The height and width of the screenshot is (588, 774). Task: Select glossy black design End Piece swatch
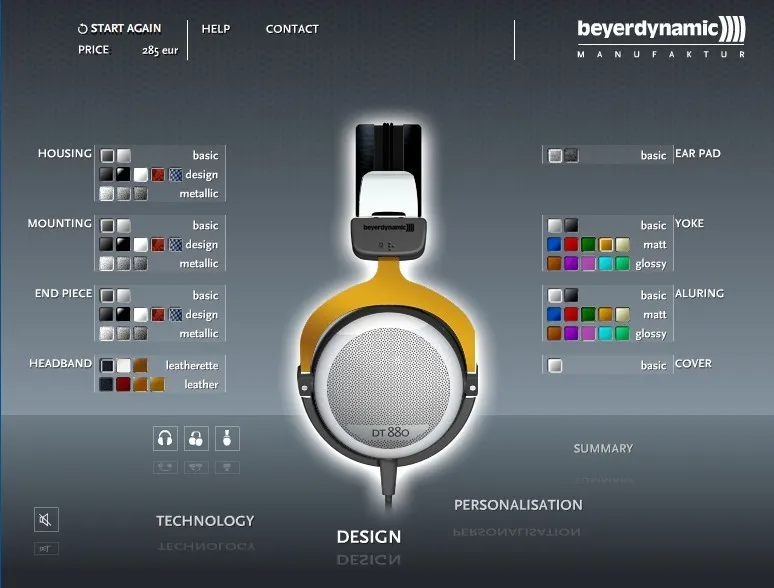tap(123, 315)
